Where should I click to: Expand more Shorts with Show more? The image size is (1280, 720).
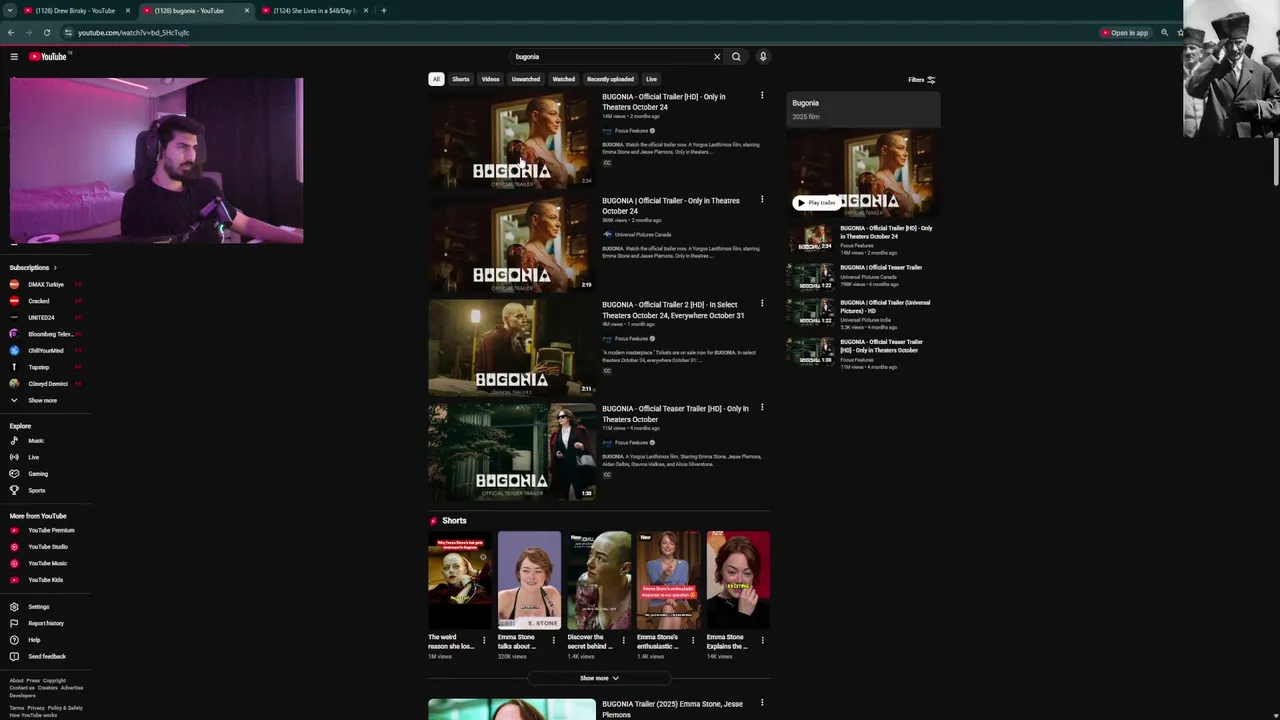point(599,678)
